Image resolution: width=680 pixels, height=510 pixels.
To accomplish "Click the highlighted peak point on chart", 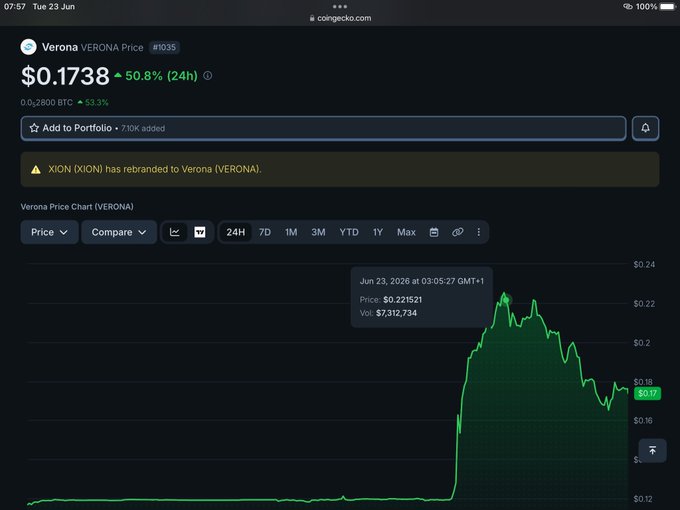I will coord(506,300).
